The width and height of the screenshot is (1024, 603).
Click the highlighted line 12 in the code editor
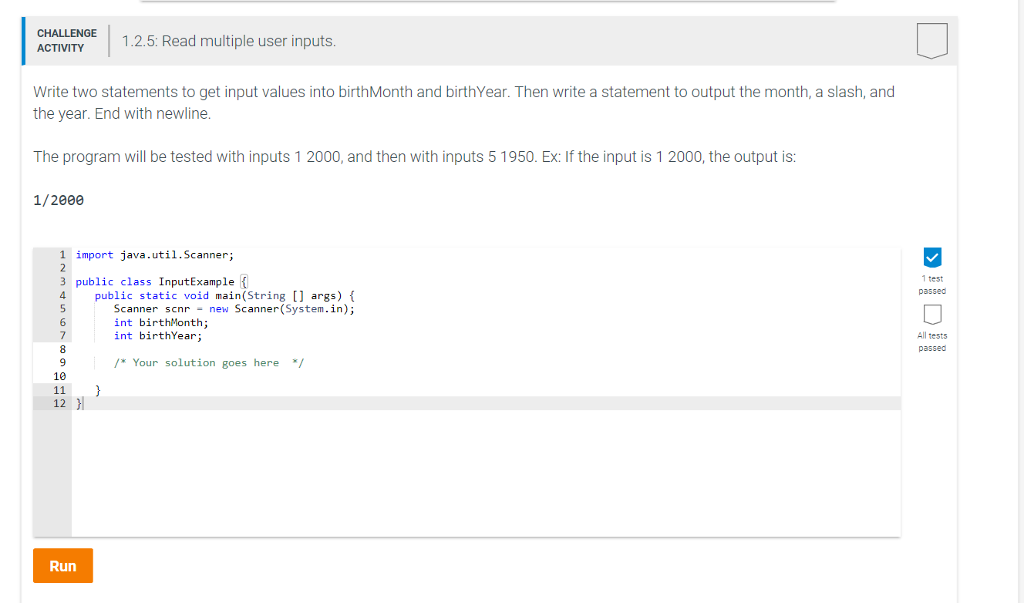300,403
